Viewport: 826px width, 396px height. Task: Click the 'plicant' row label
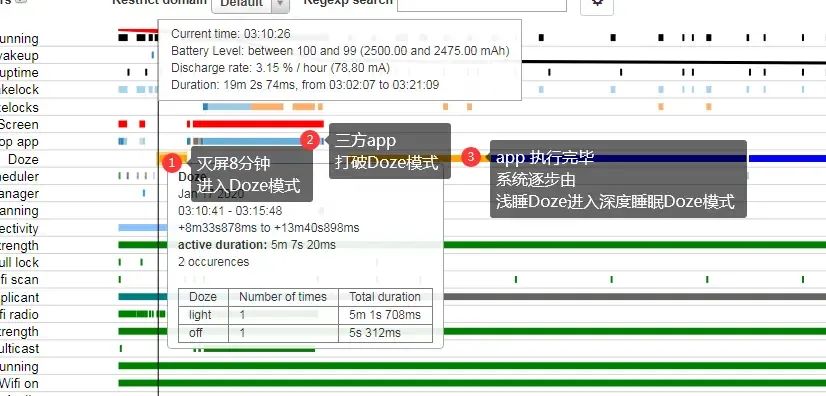(x=19, y=298)
